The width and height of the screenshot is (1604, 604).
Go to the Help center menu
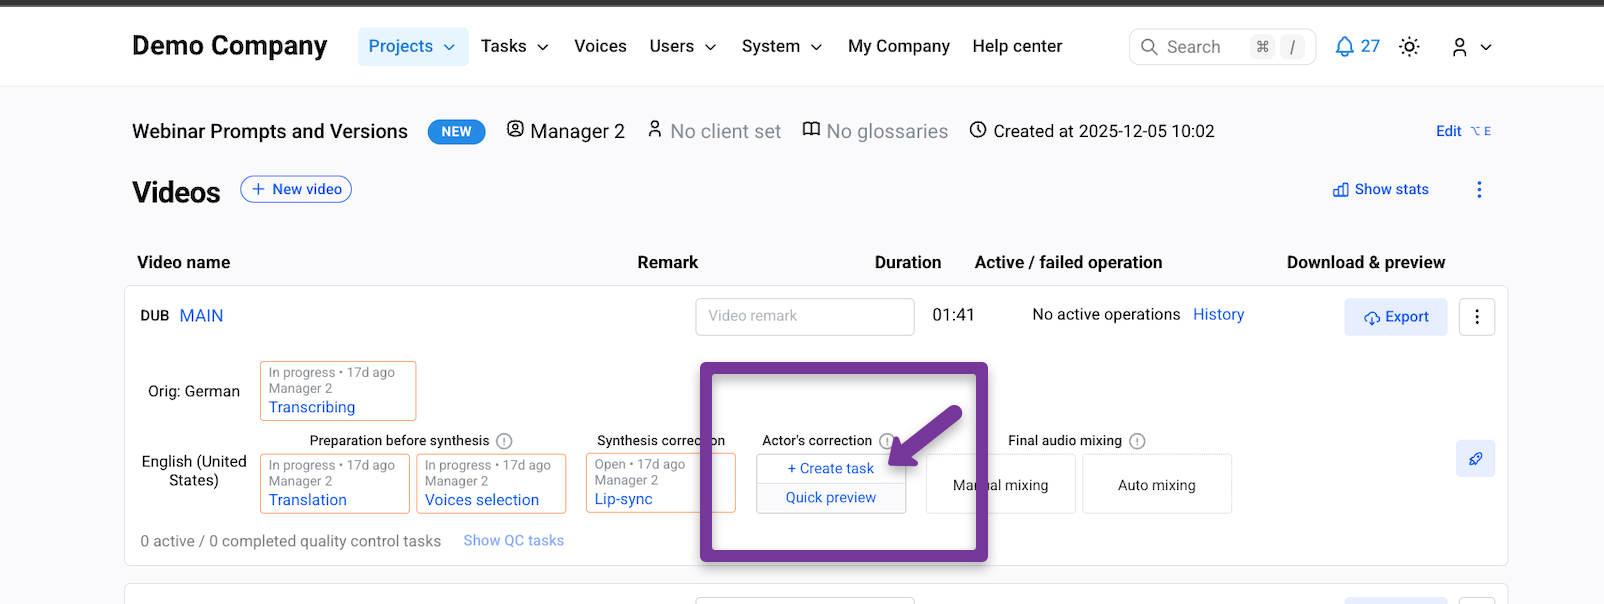(x=1017, y=46)
